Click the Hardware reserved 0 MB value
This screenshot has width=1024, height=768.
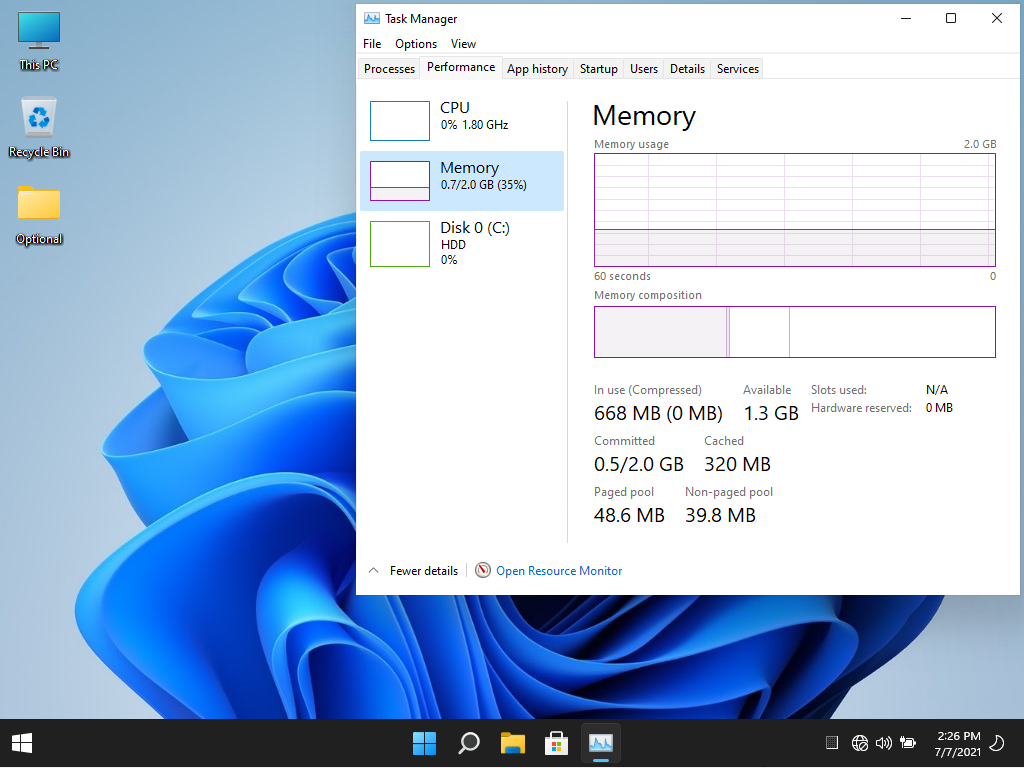939,408
